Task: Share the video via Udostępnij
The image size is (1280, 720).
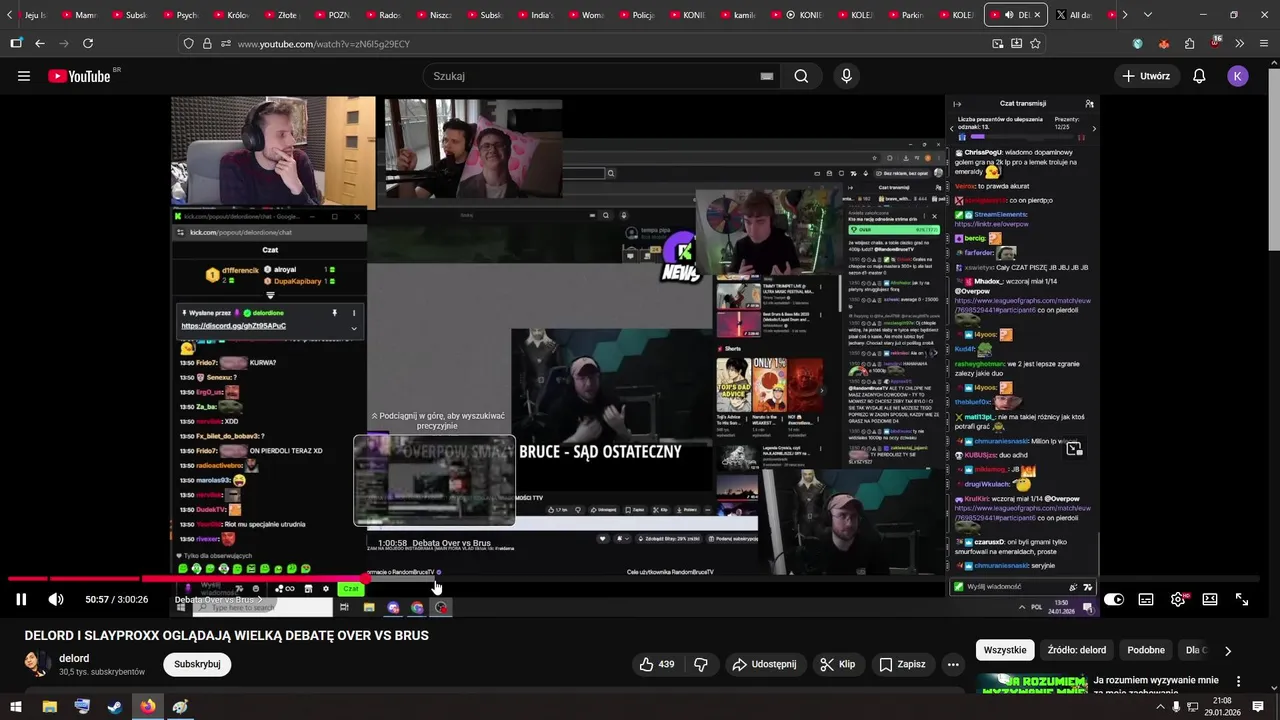Action: [x=764, y=664]
